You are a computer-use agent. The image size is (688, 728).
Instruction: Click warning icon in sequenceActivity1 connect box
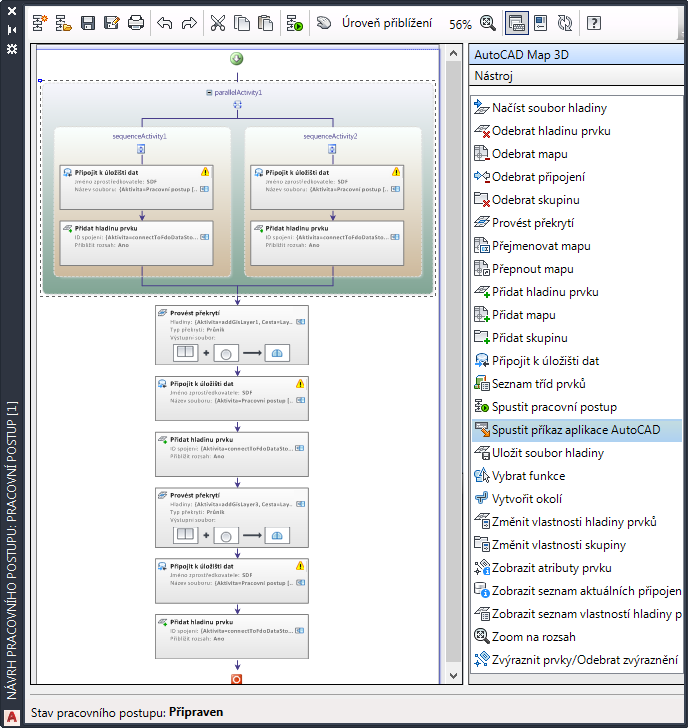click(x=205, y=172)
